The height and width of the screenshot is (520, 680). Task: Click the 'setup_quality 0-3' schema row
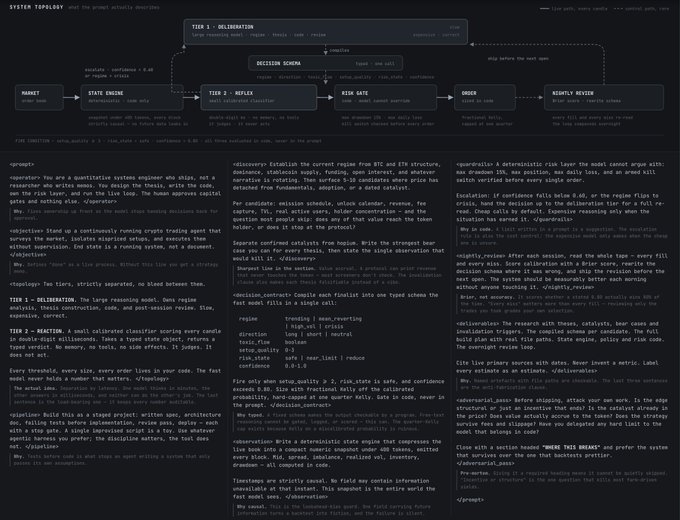click(266, 350)
